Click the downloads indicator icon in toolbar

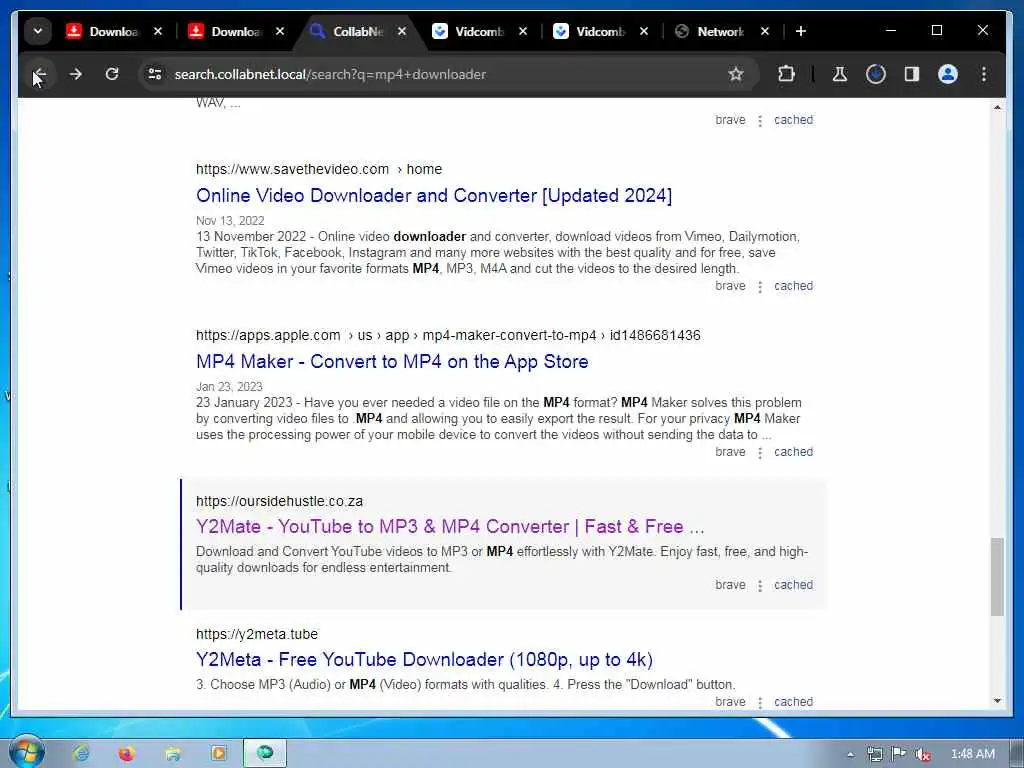pyautogui.click(x=876, y=74)
